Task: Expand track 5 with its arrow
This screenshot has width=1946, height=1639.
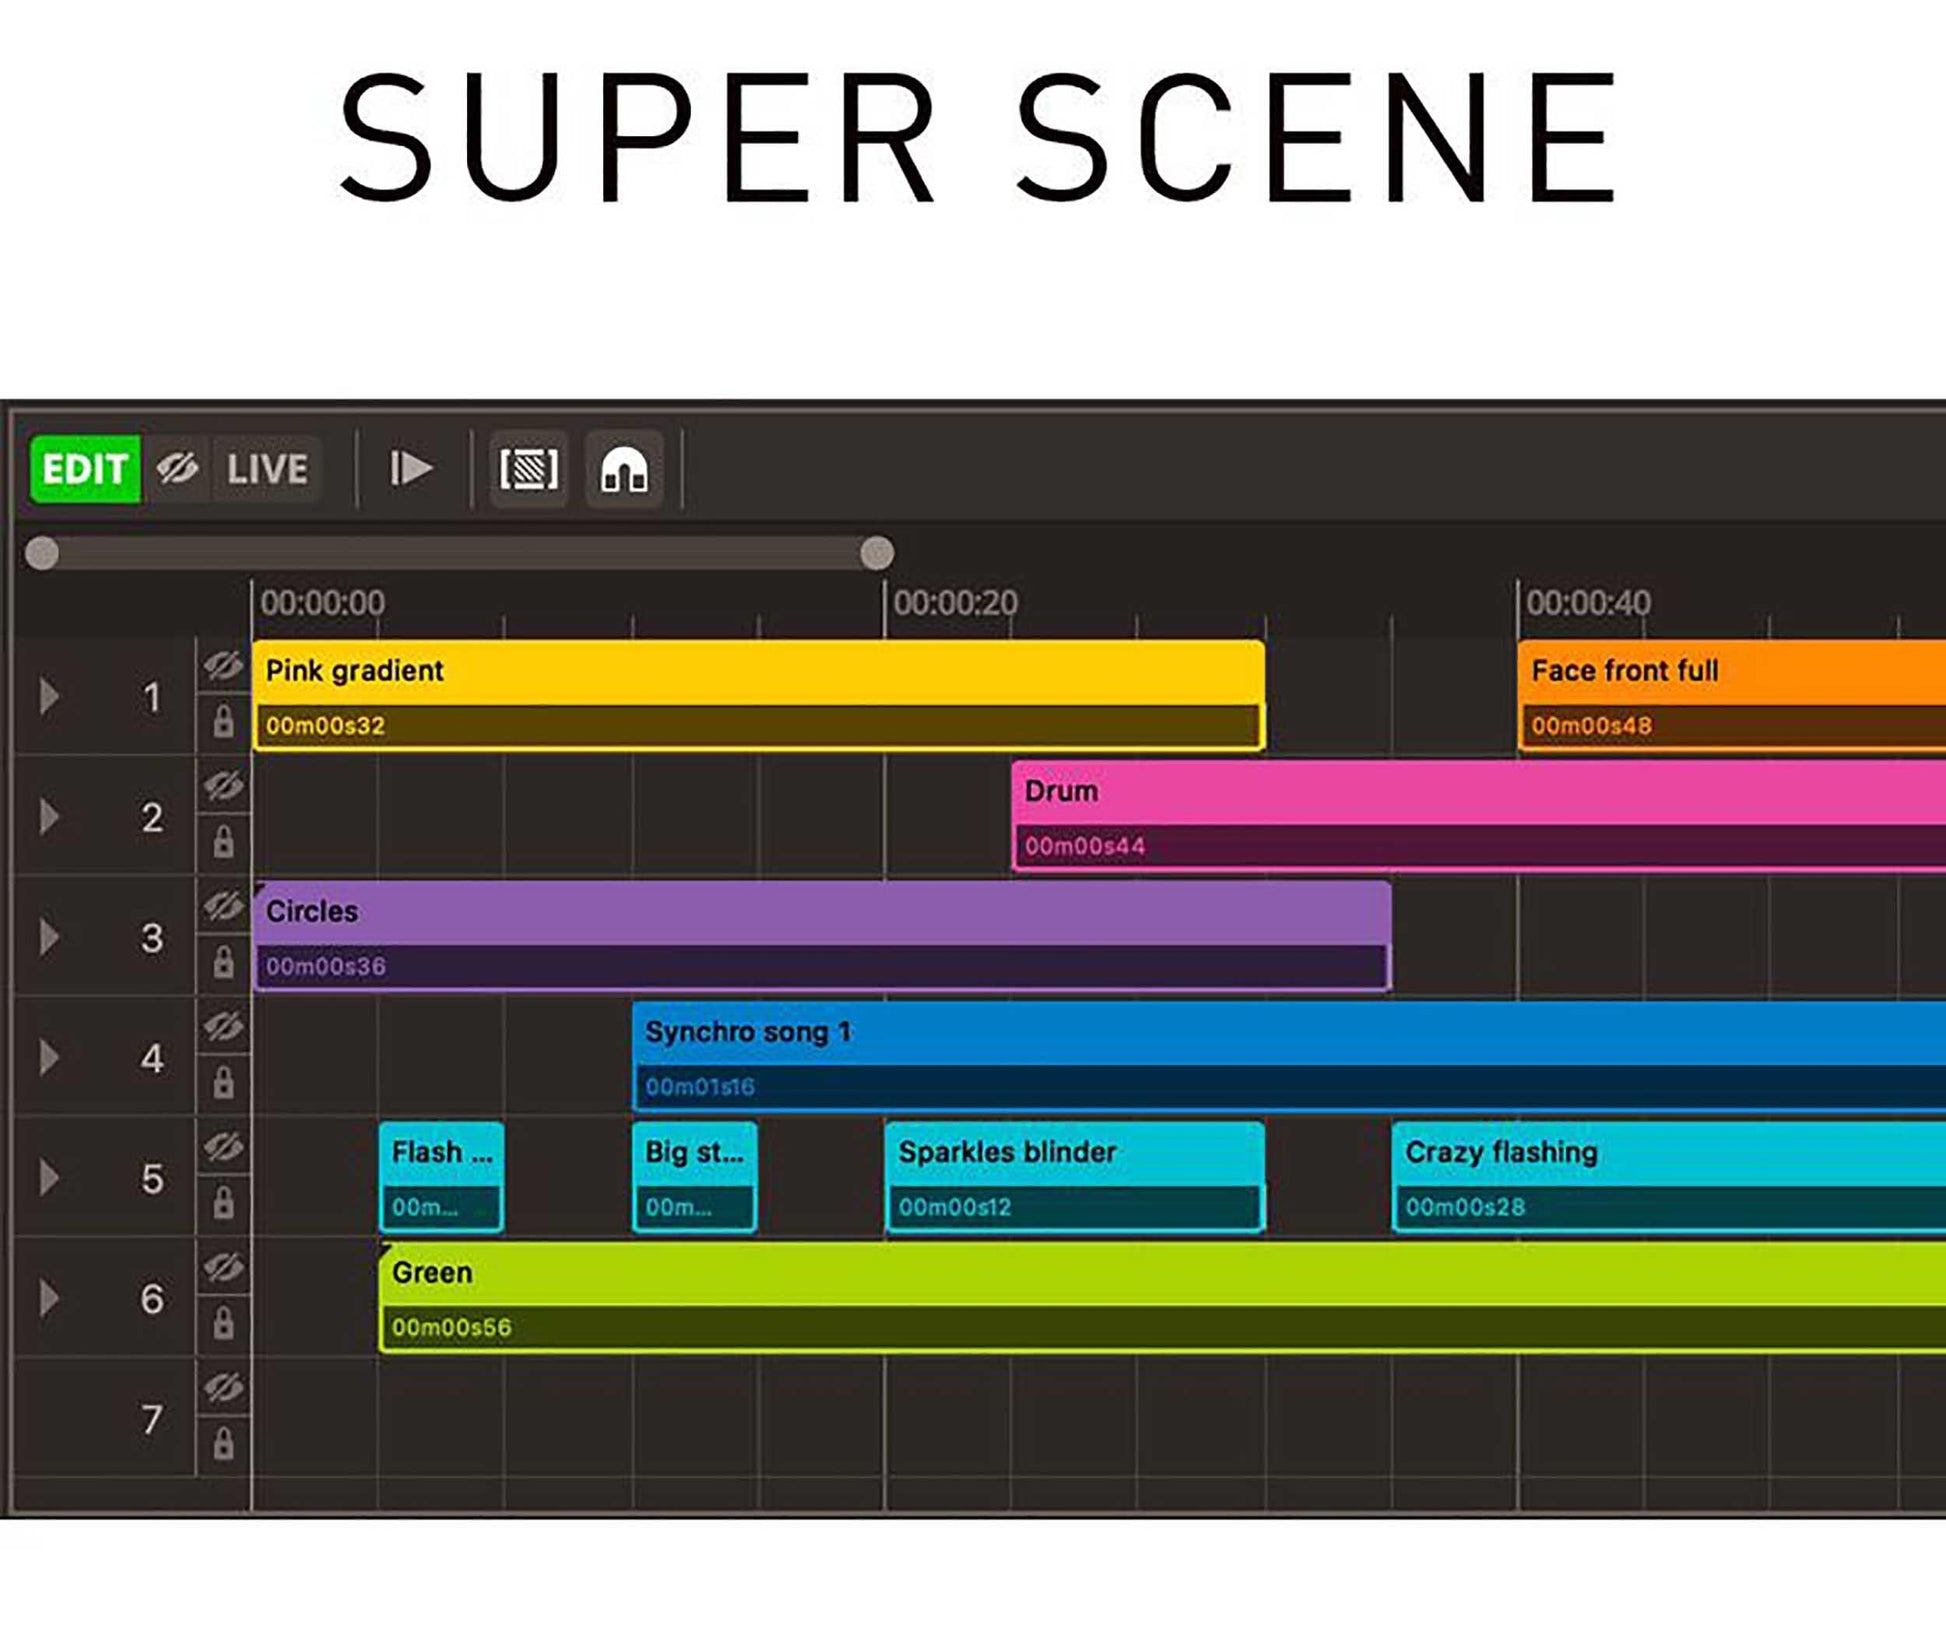Action: (49, 1178)
